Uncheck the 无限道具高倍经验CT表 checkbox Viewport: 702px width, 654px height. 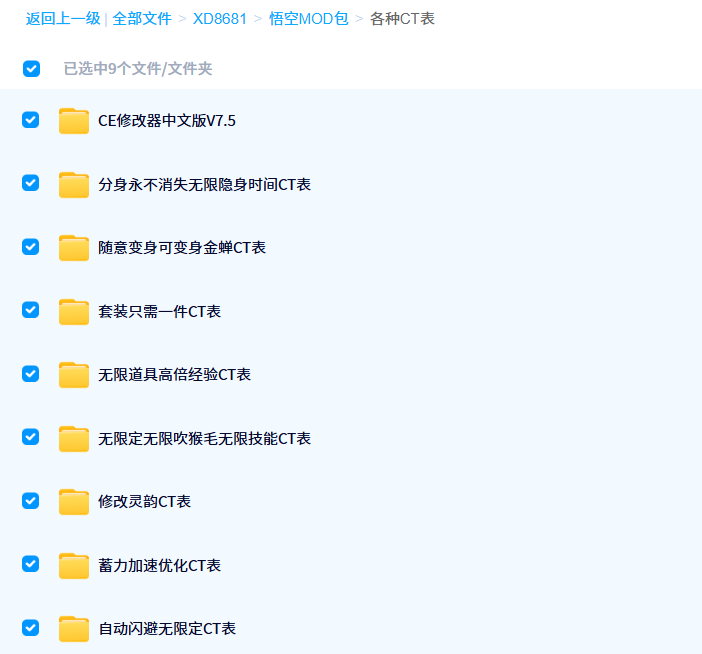tap(30, 374)
